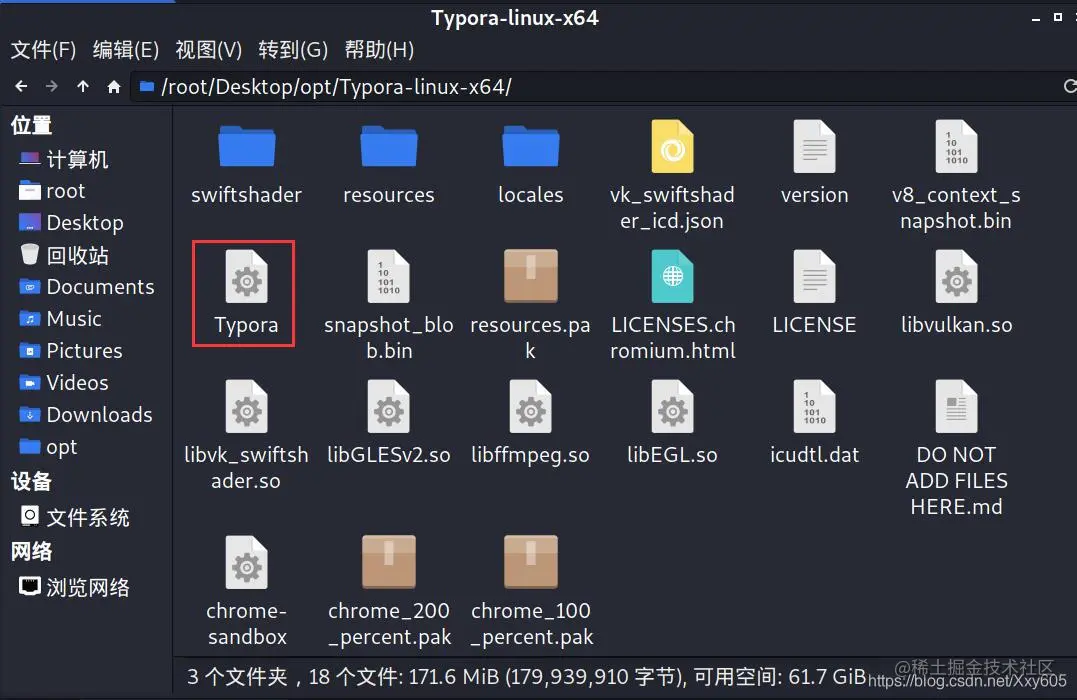Go forward with the right arrow button

point(52,87)
